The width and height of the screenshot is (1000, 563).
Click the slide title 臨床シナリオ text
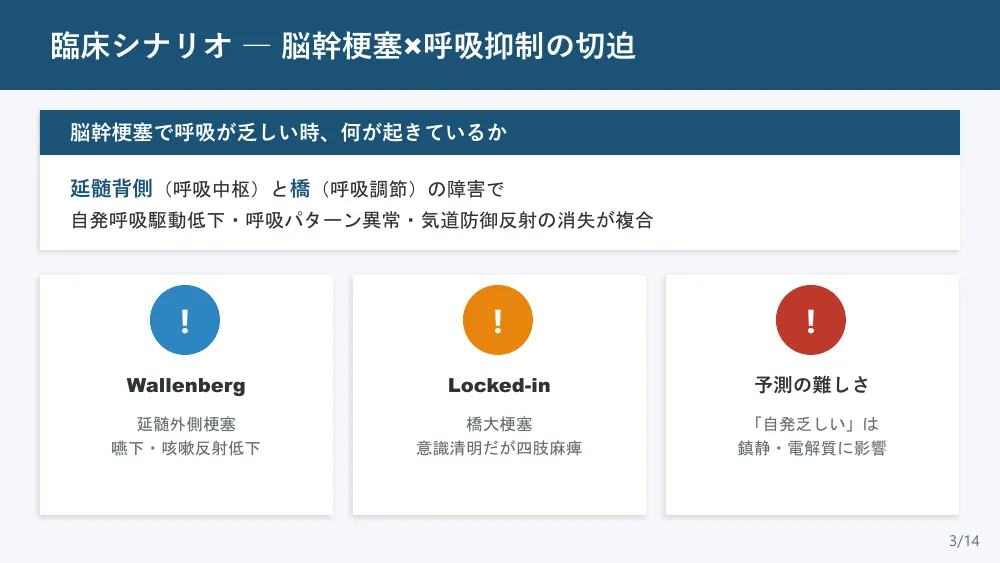point(141,46)
